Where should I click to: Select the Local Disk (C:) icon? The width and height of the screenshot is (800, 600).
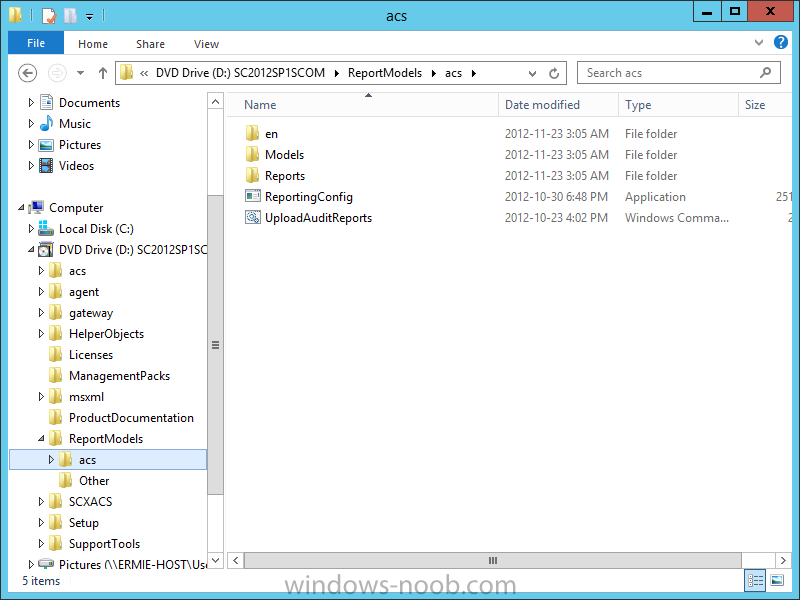point(46,228)
